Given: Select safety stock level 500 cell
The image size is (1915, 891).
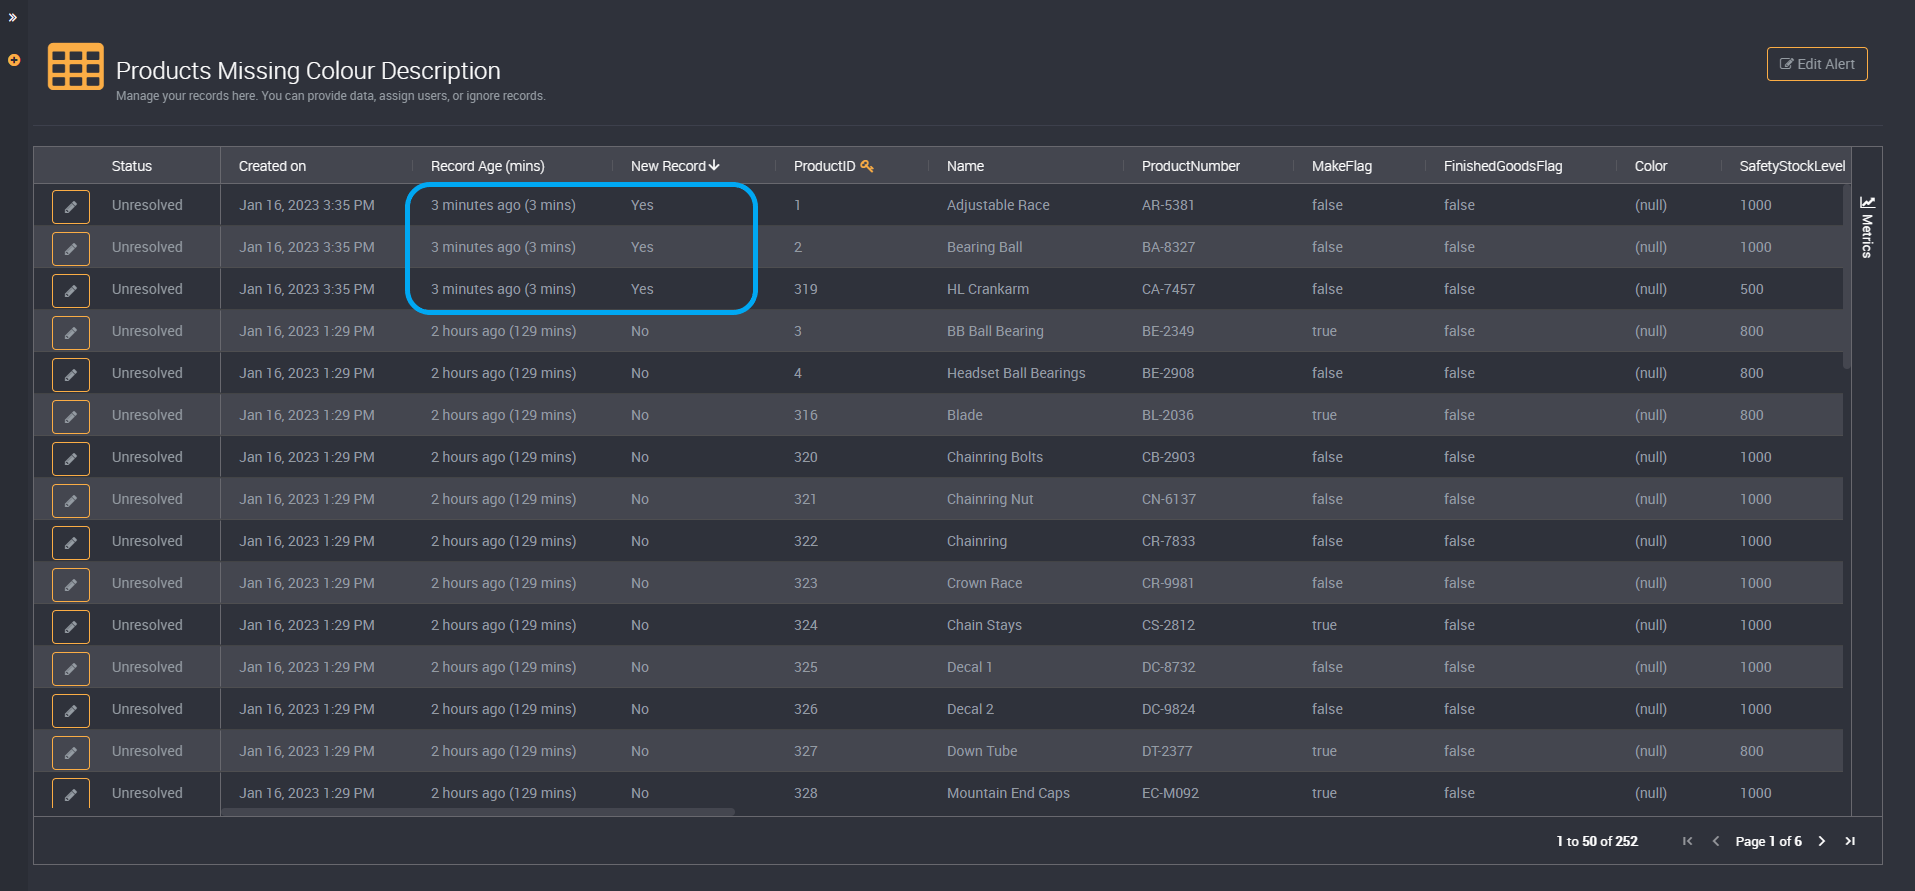Looking at the screenshot, I should coord(1751,289).
